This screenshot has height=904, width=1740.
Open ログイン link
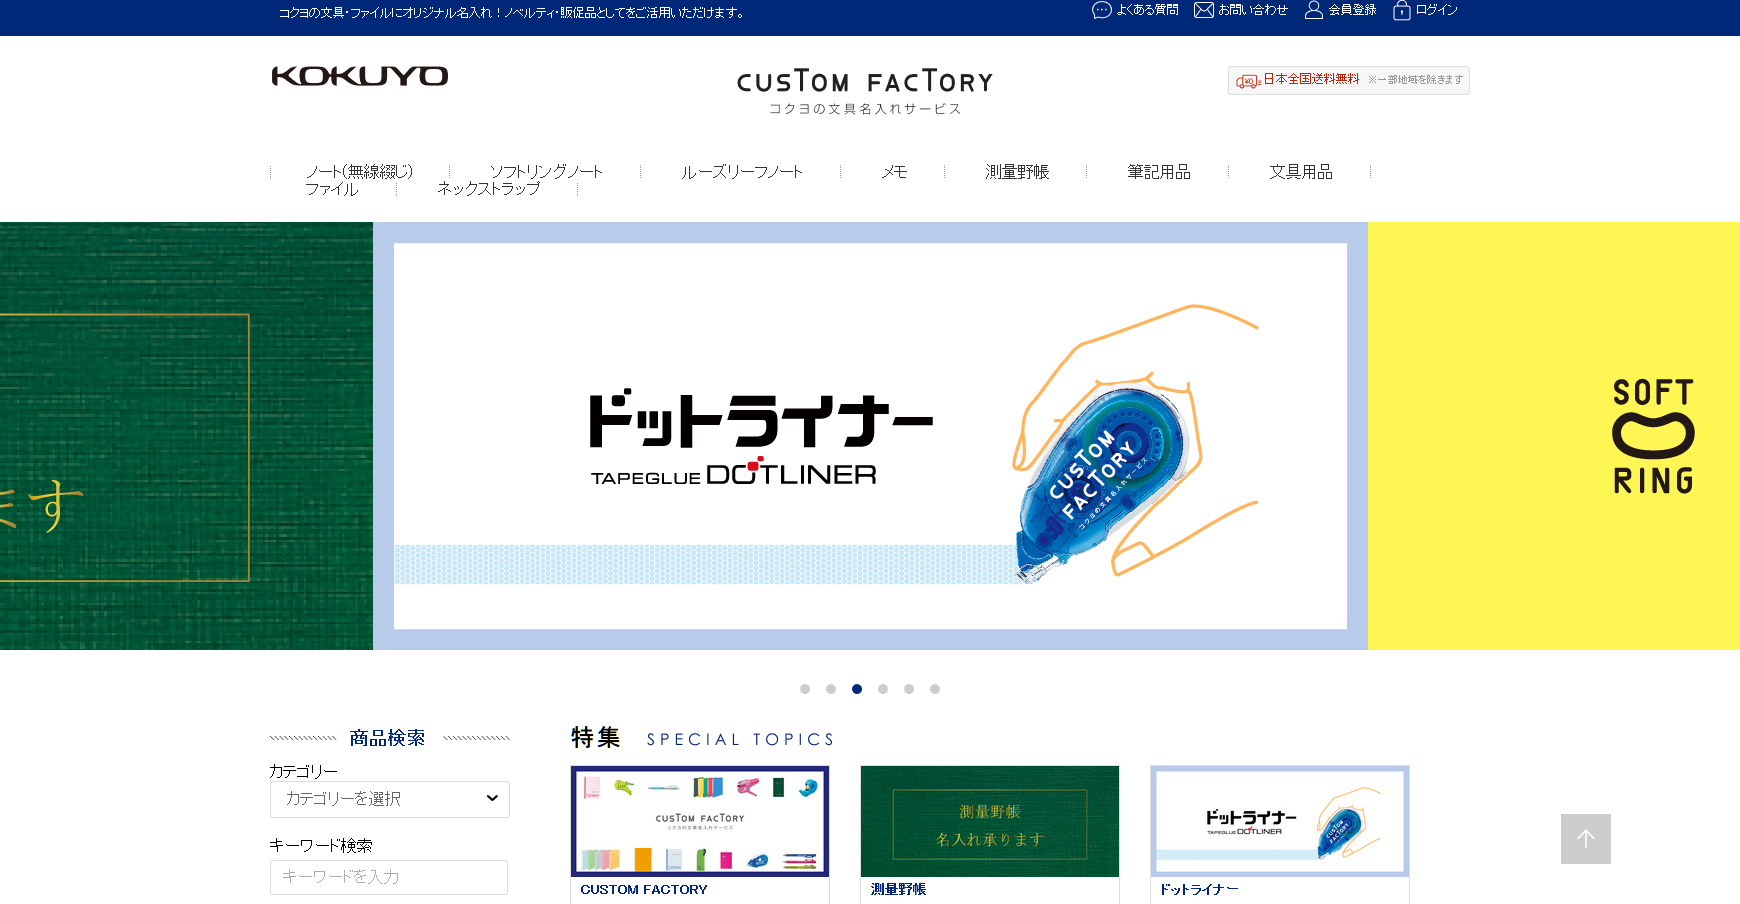[x=1437, y=10]
